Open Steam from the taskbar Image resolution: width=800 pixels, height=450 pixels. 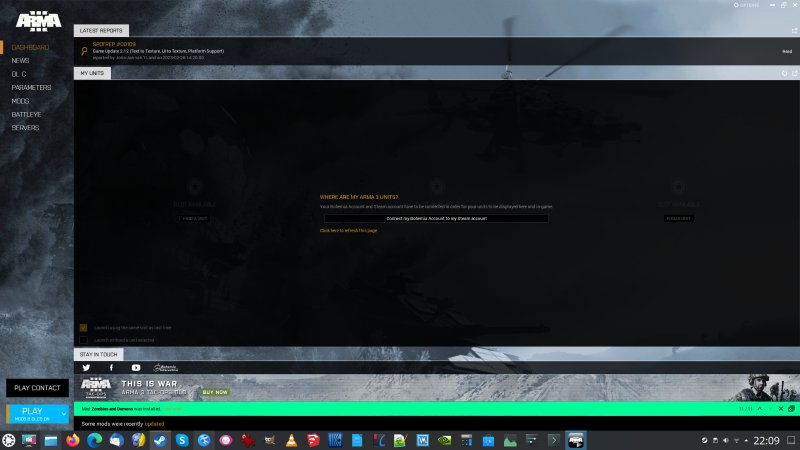pos(160,440)
